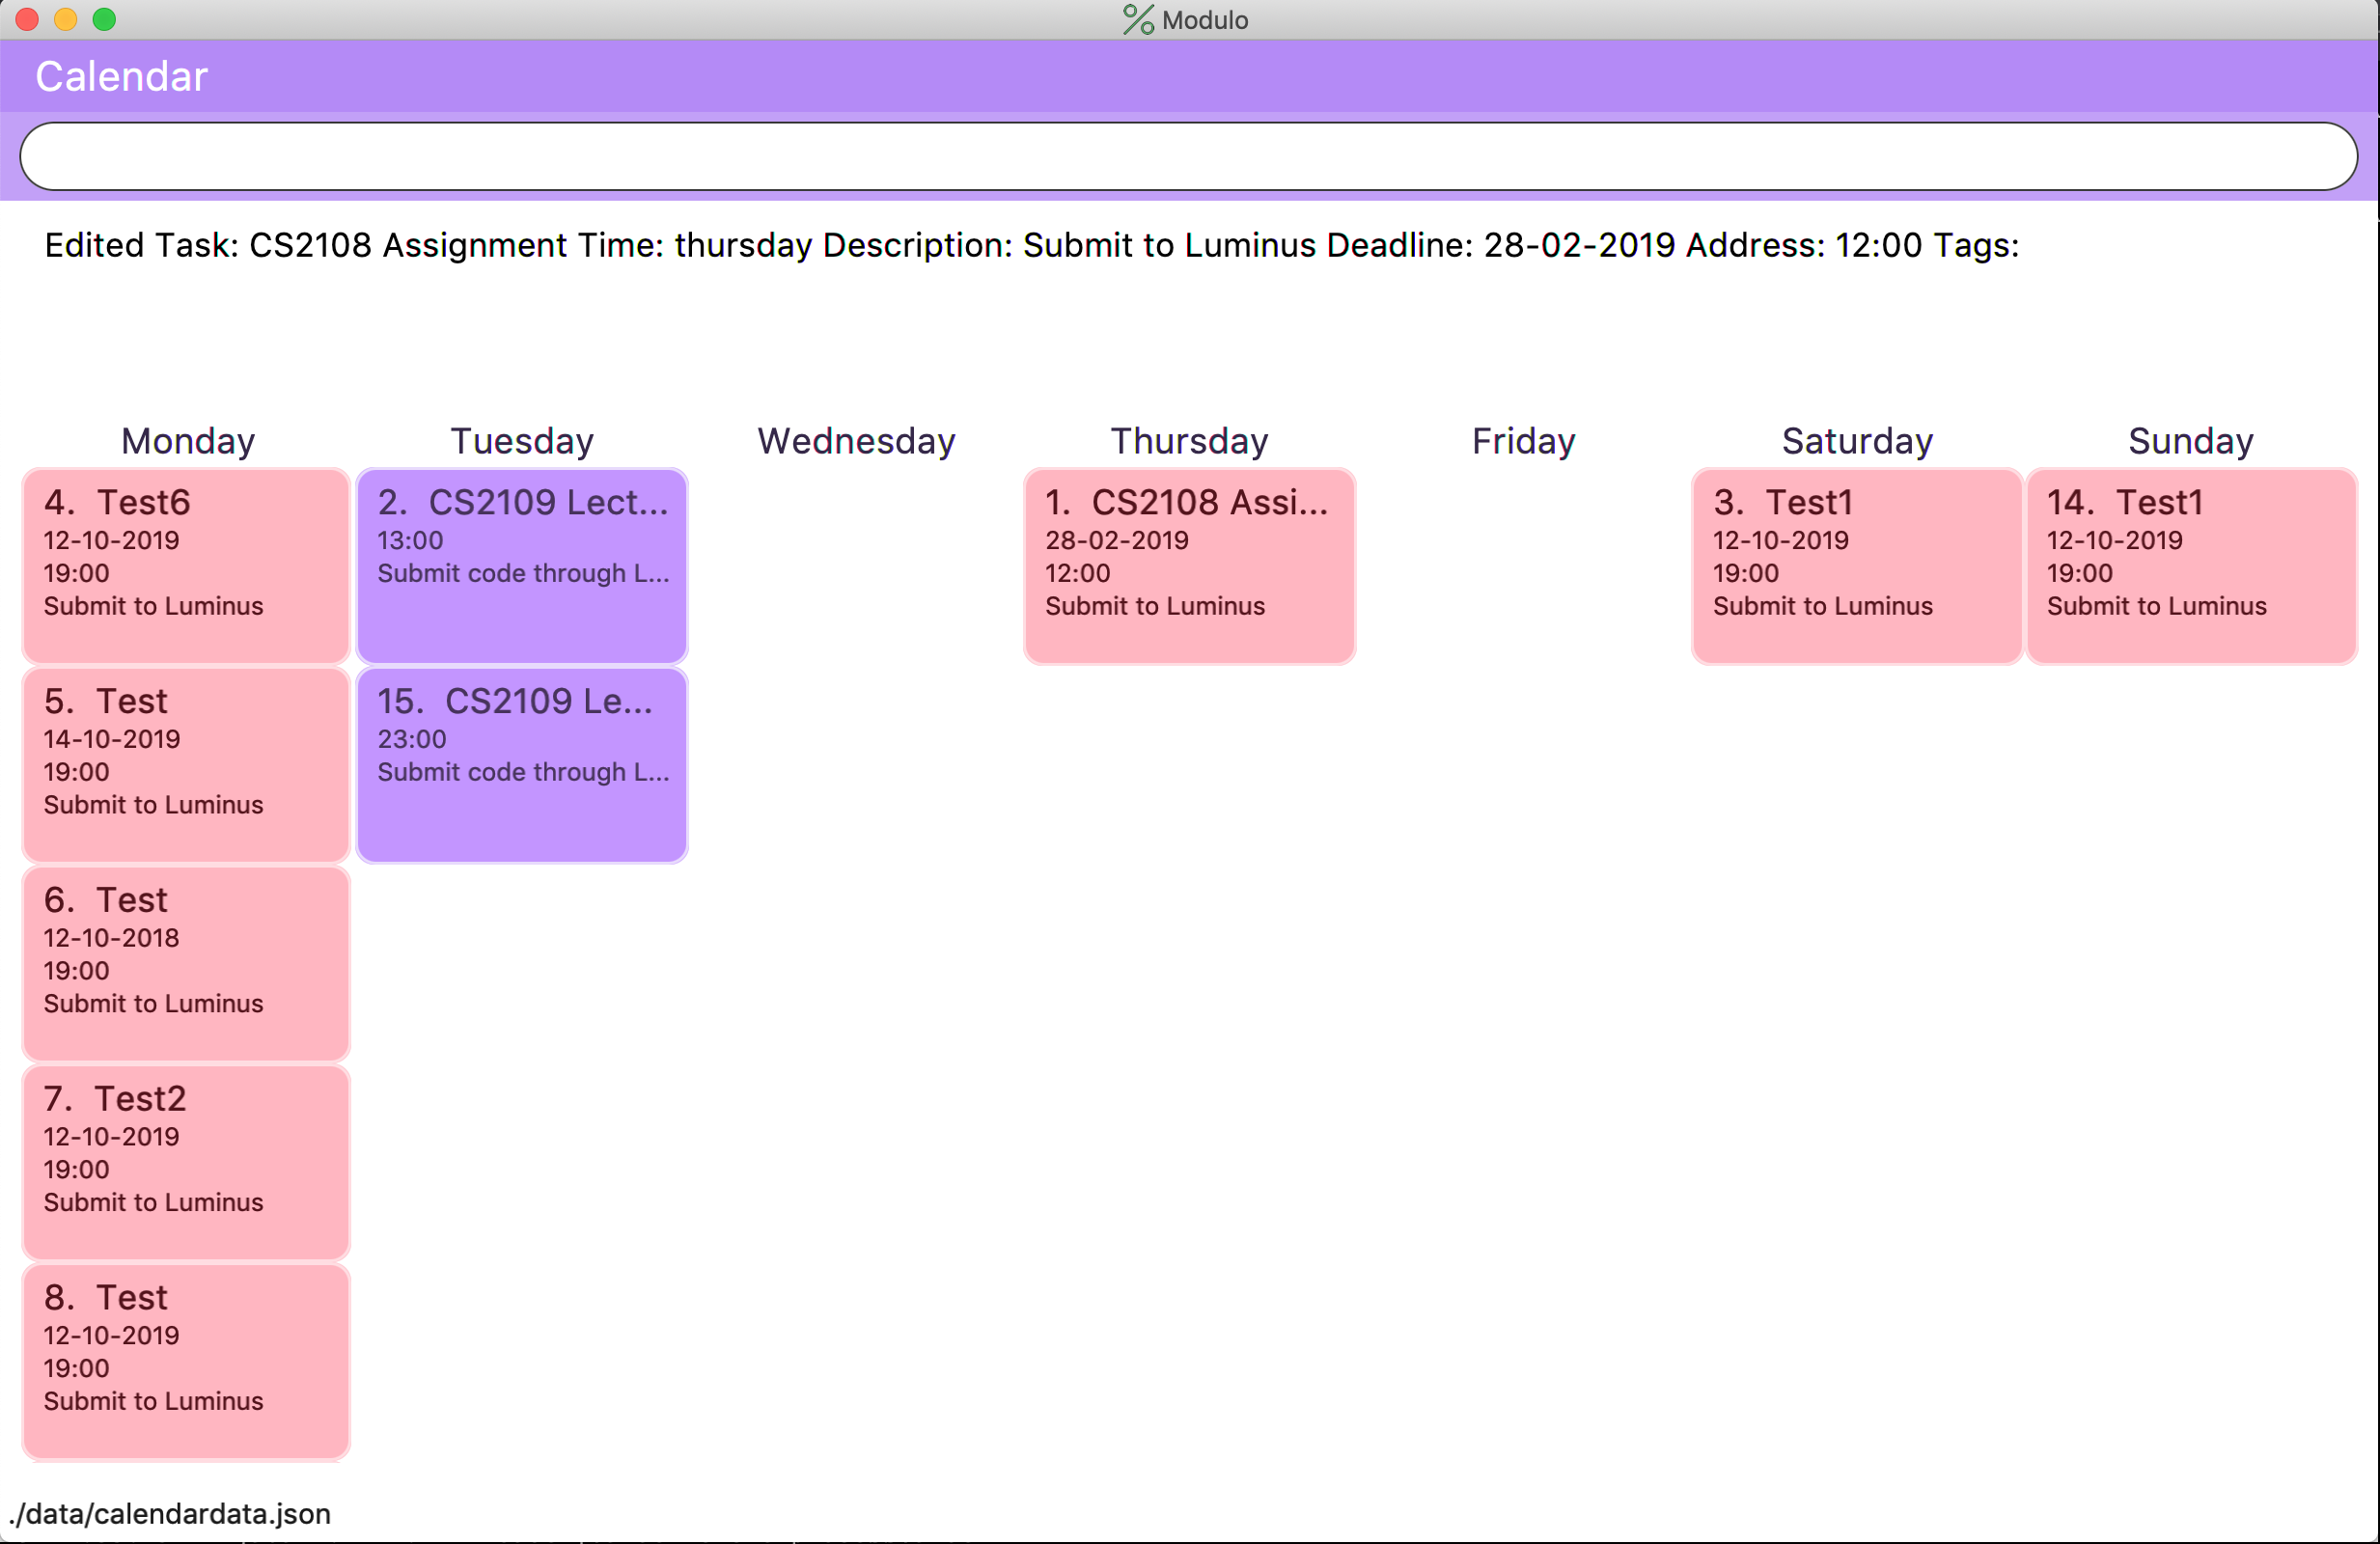Click the Thursday column header
The image size is (2380, 1544).
(x=1189, y=441)
